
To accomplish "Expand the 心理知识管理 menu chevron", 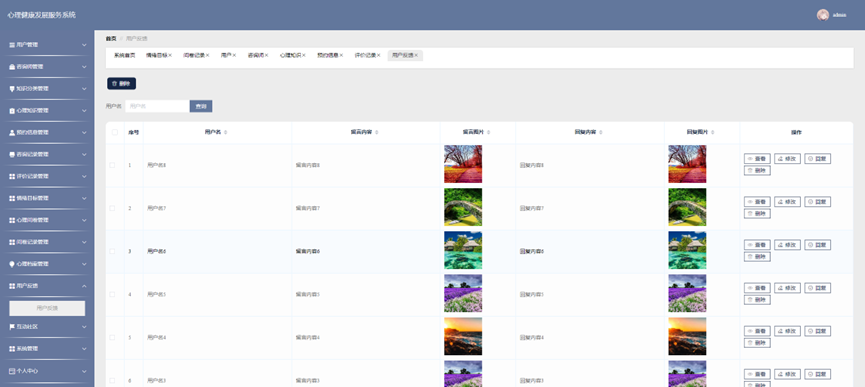I will 84,111.
